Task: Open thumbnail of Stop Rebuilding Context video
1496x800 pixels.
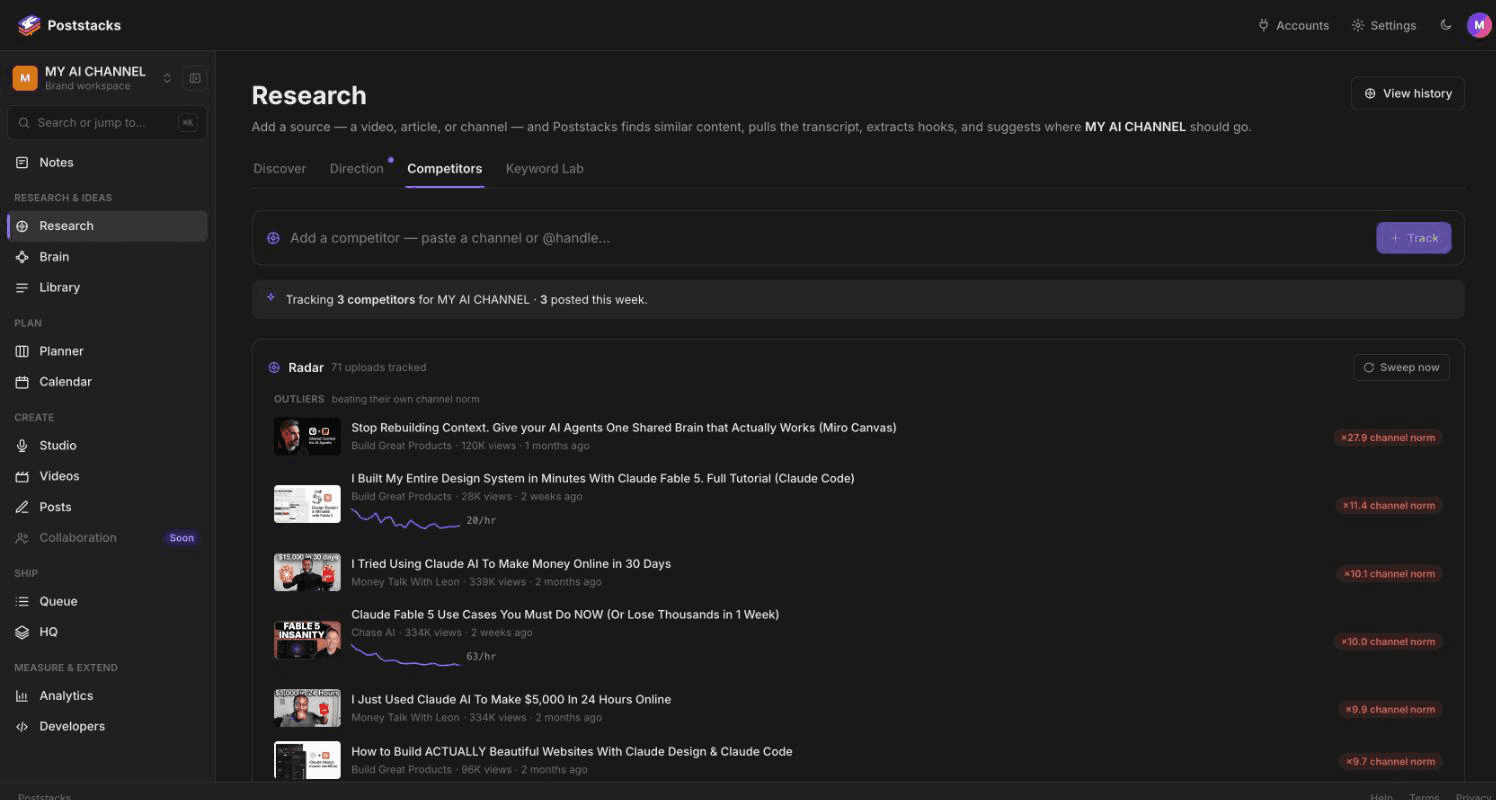Action: tap(307, 437)
